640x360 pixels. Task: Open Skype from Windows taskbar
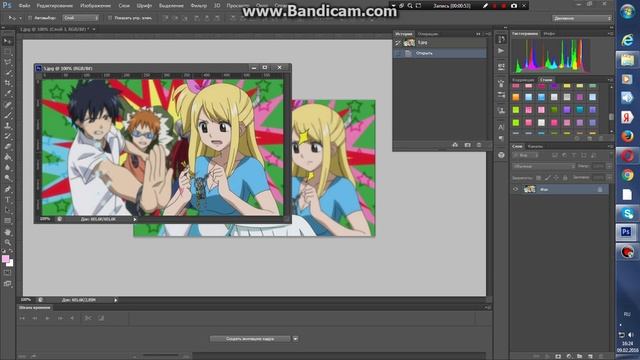tap(627, 213)
